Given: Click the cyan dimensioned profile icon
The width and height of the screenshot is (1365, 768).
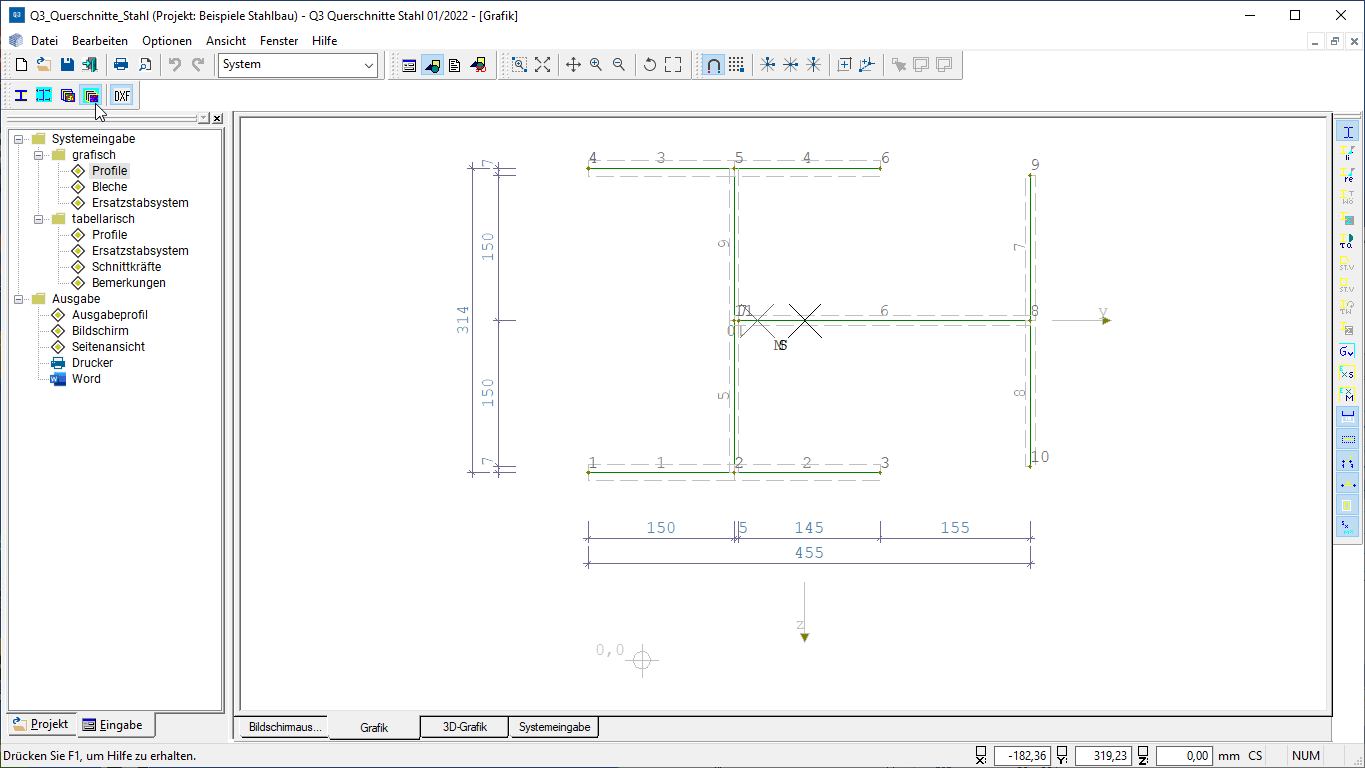Looking at the screenshot, I should 44,95.
